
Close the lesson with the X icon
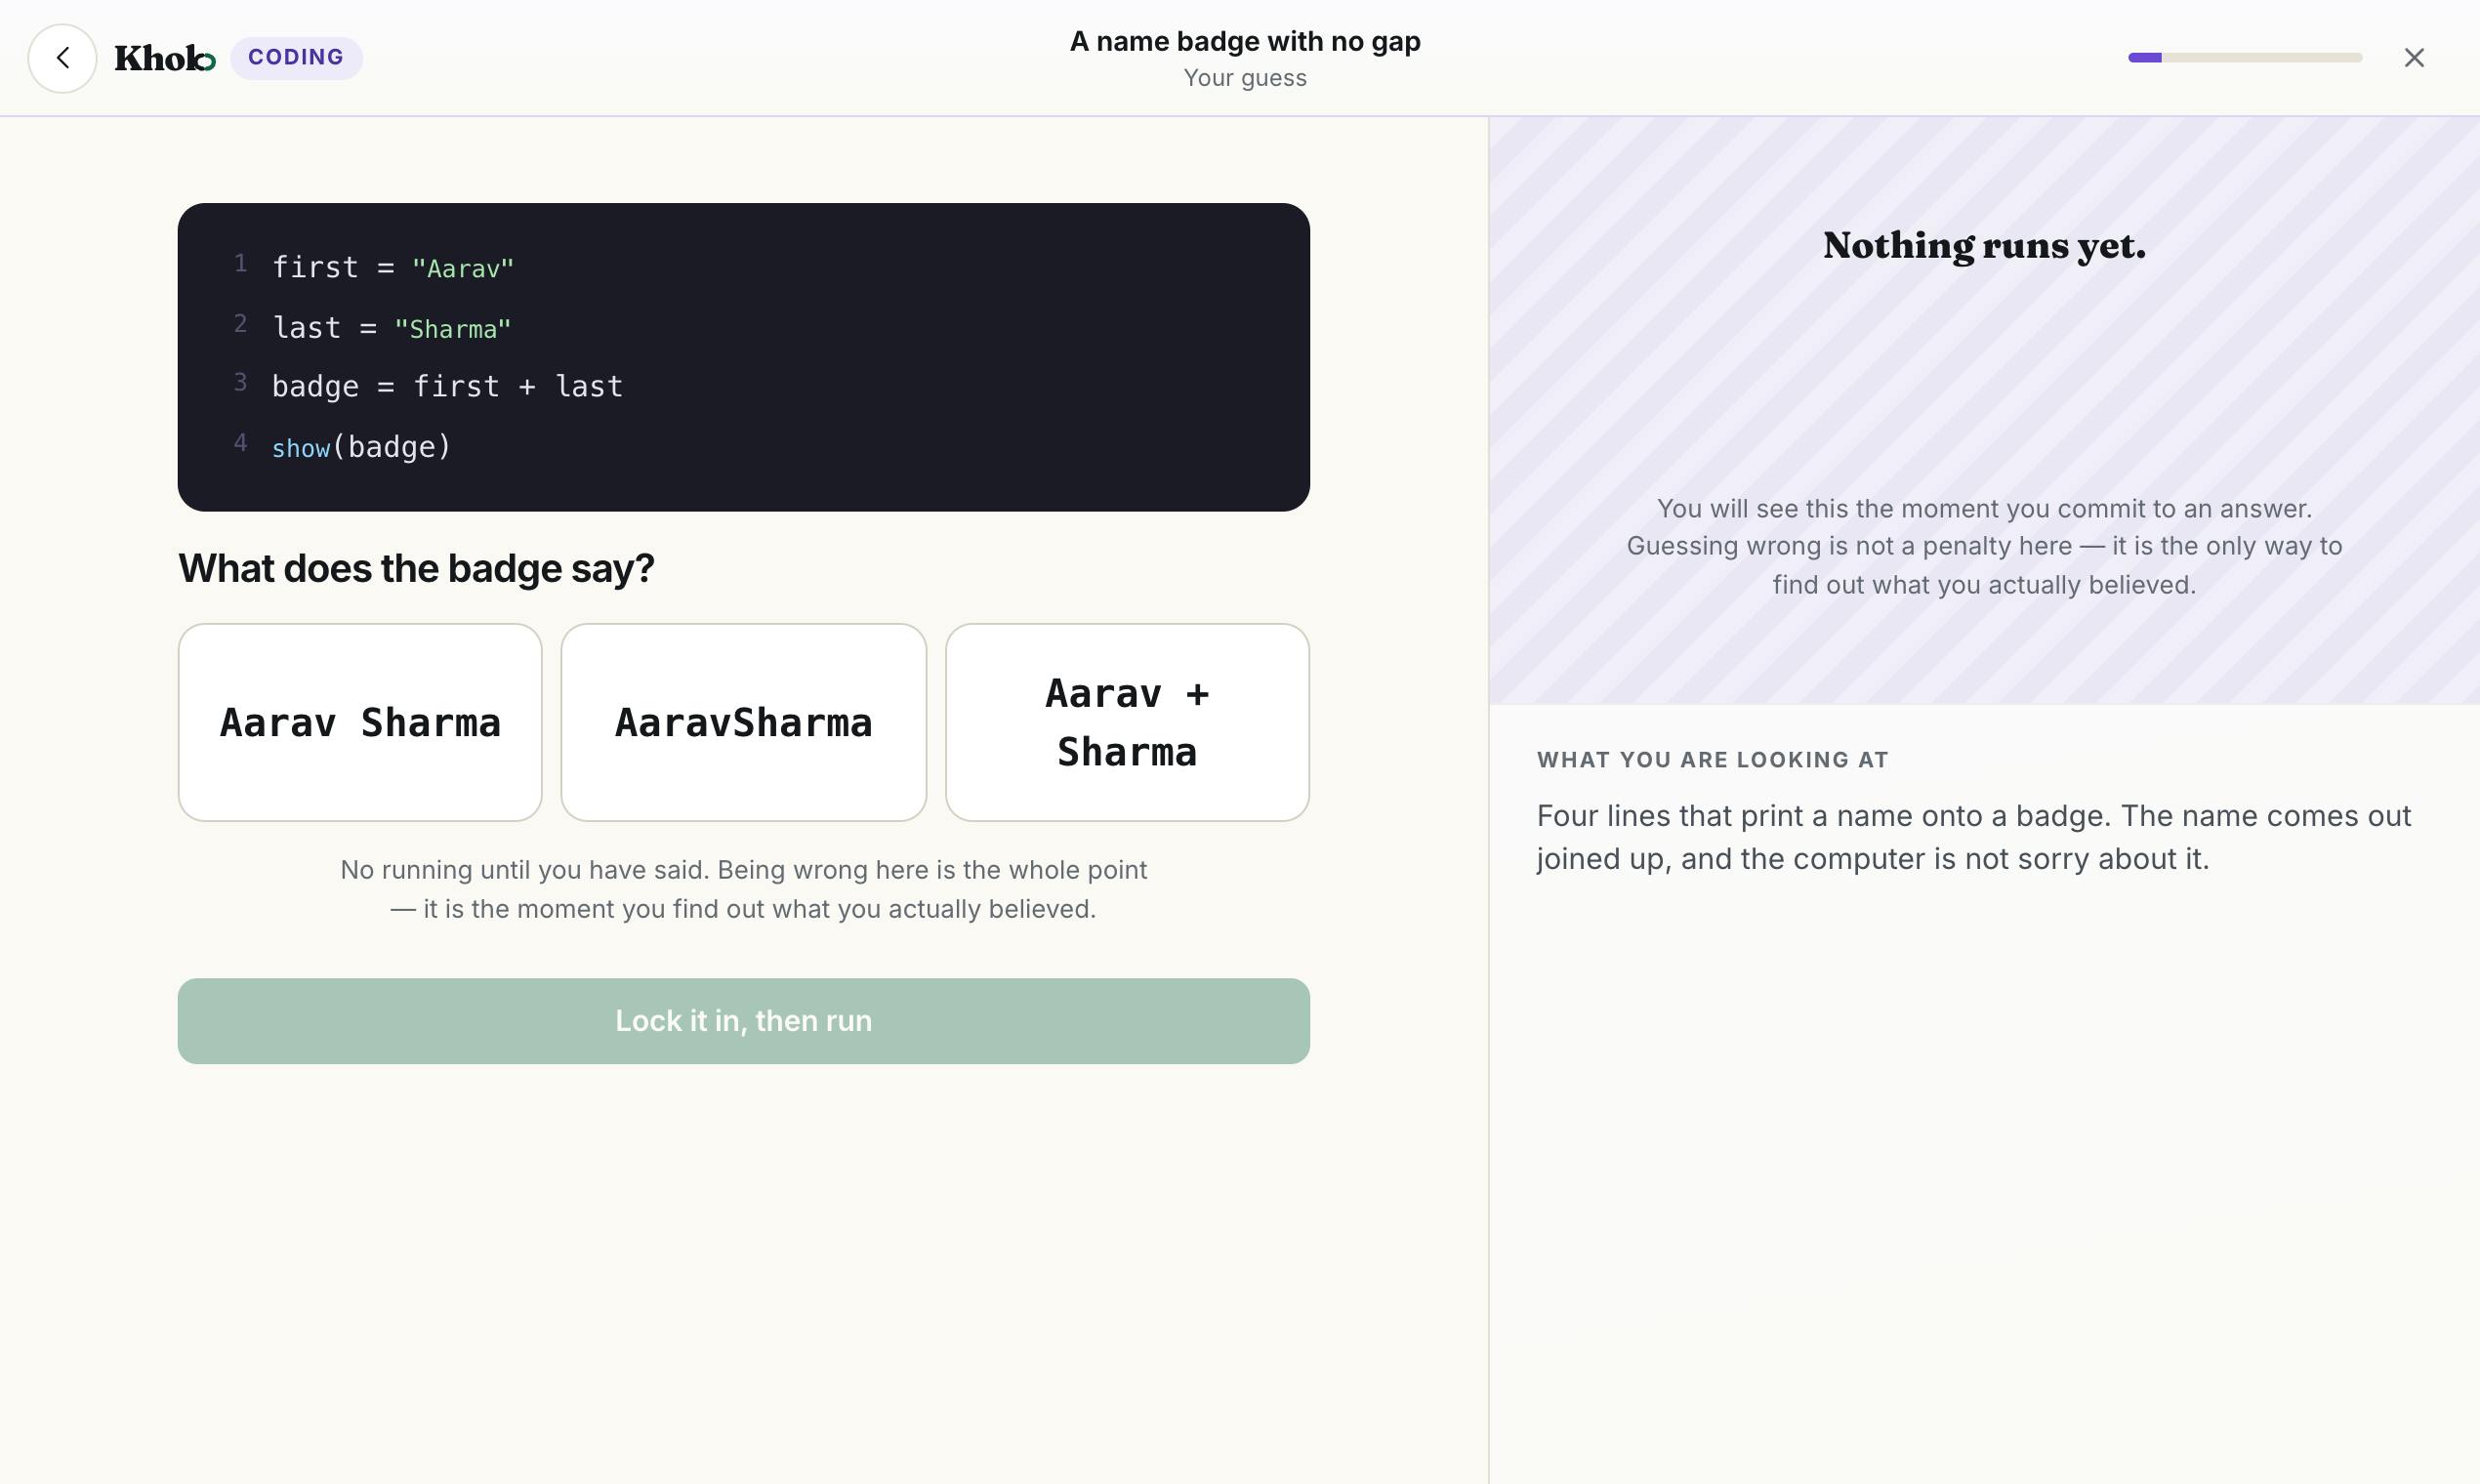[x=2414, y=58]
